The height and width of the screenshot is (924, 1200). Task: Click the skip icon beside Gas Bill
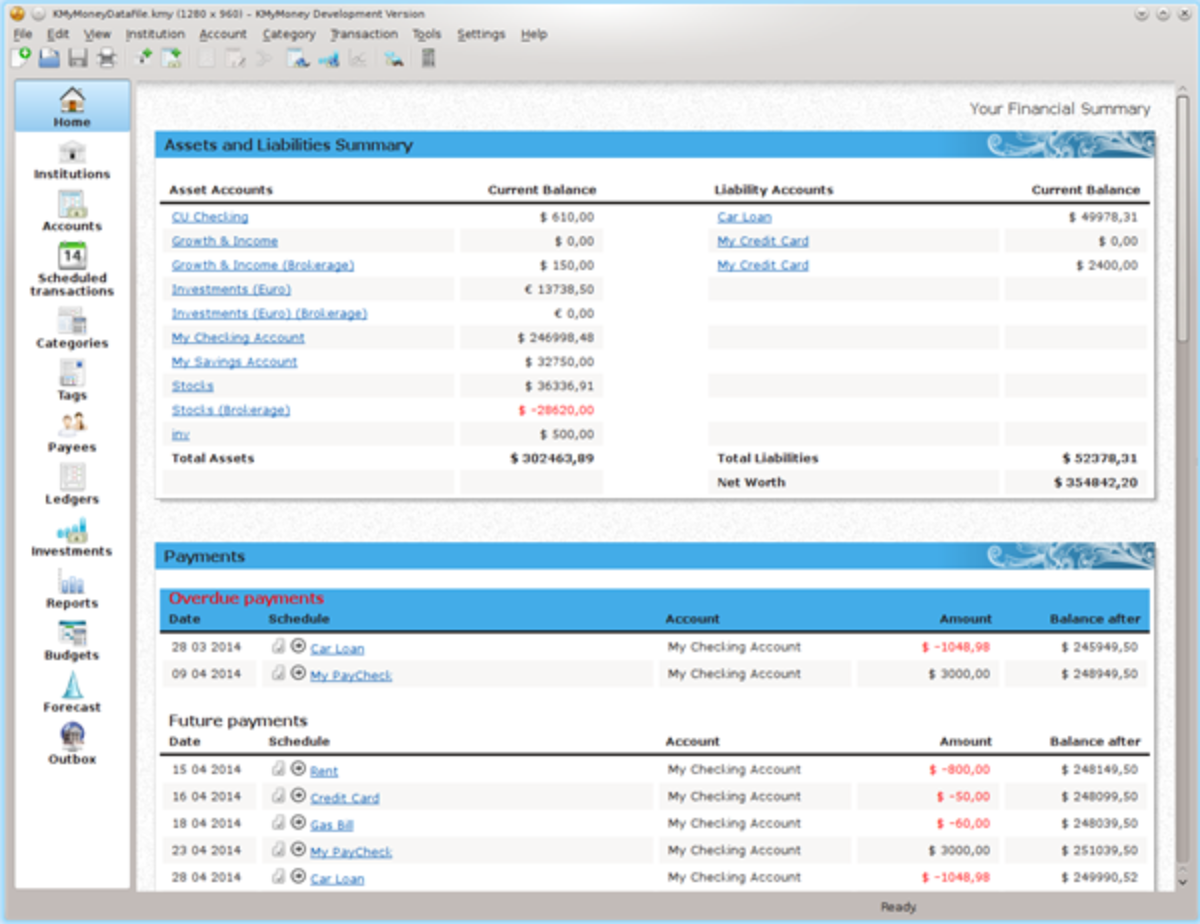pyautogui.click(x=298, y=823)
